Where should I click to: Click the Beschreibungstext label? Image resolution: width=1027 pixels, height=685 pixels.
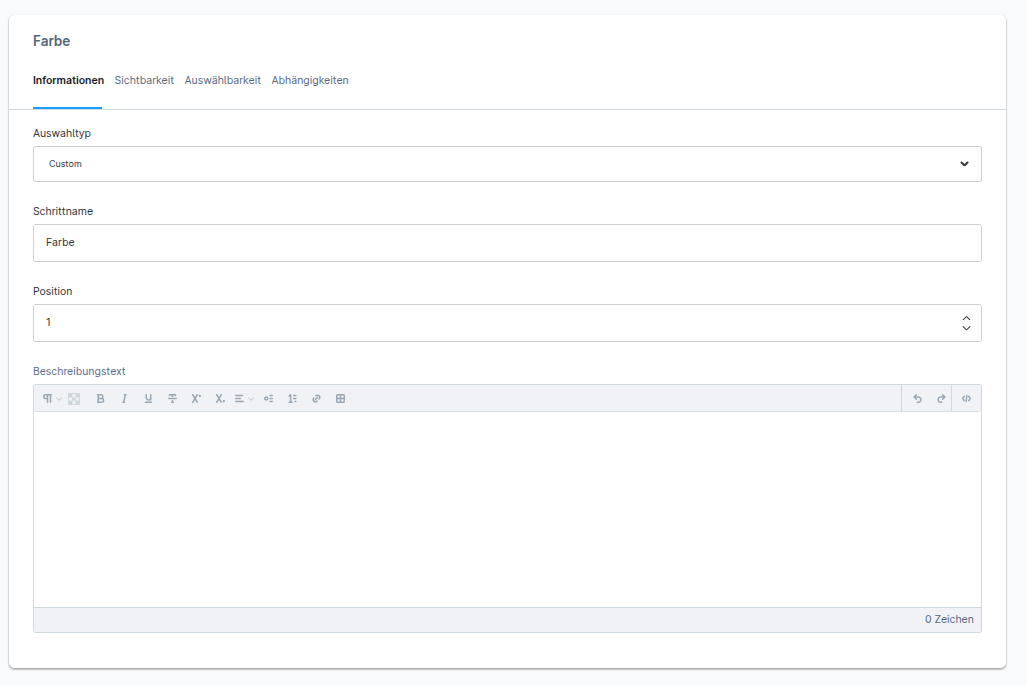point(79,371)
